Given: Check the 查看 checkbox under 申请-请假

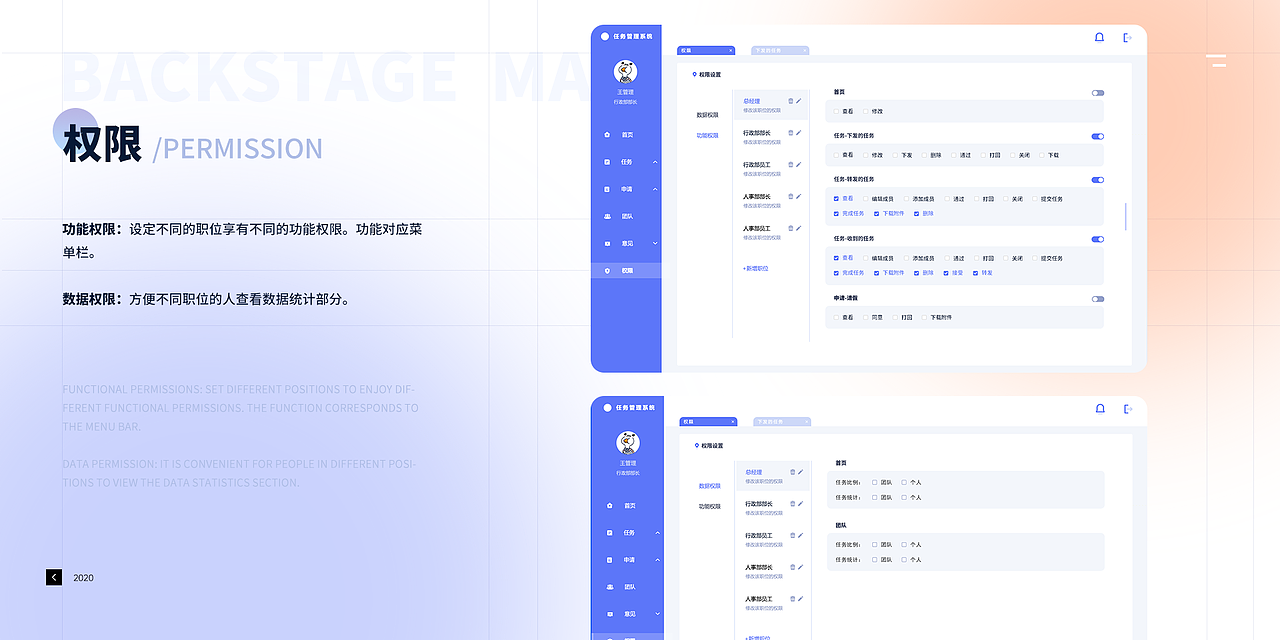Looking at the screenshot, I should 836,317.
